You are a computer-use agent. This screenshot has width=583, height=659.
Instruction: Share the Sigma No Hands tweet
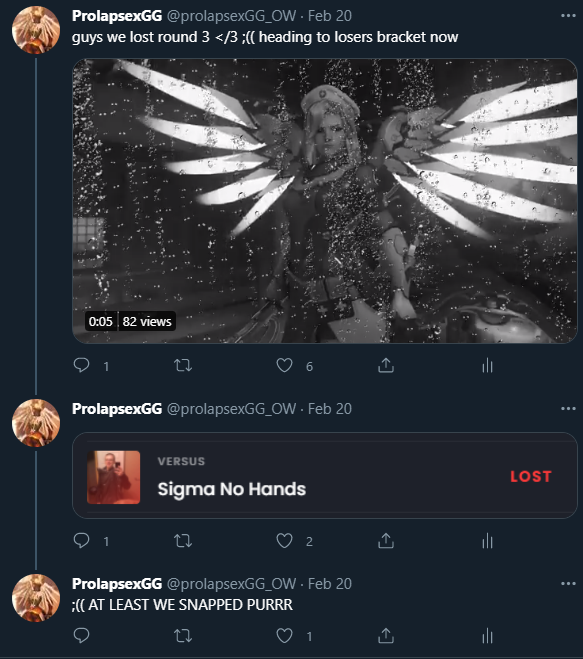pyautogui.click(x=386, y=540)
